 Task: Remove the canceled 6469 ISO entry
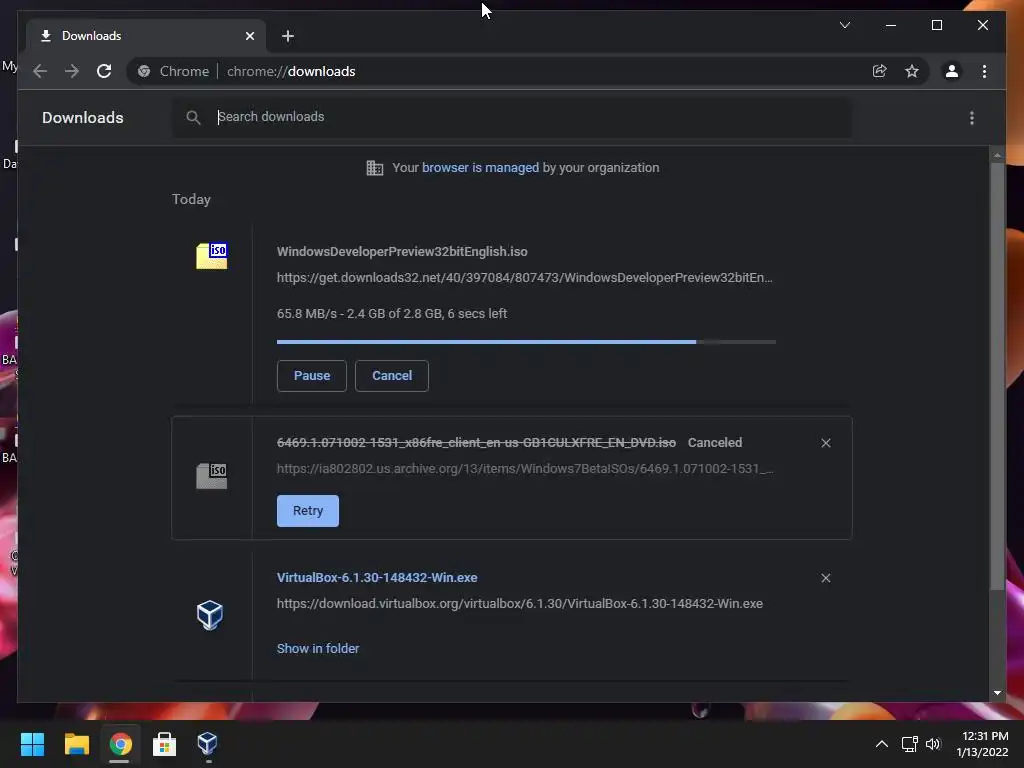(825, 443)
